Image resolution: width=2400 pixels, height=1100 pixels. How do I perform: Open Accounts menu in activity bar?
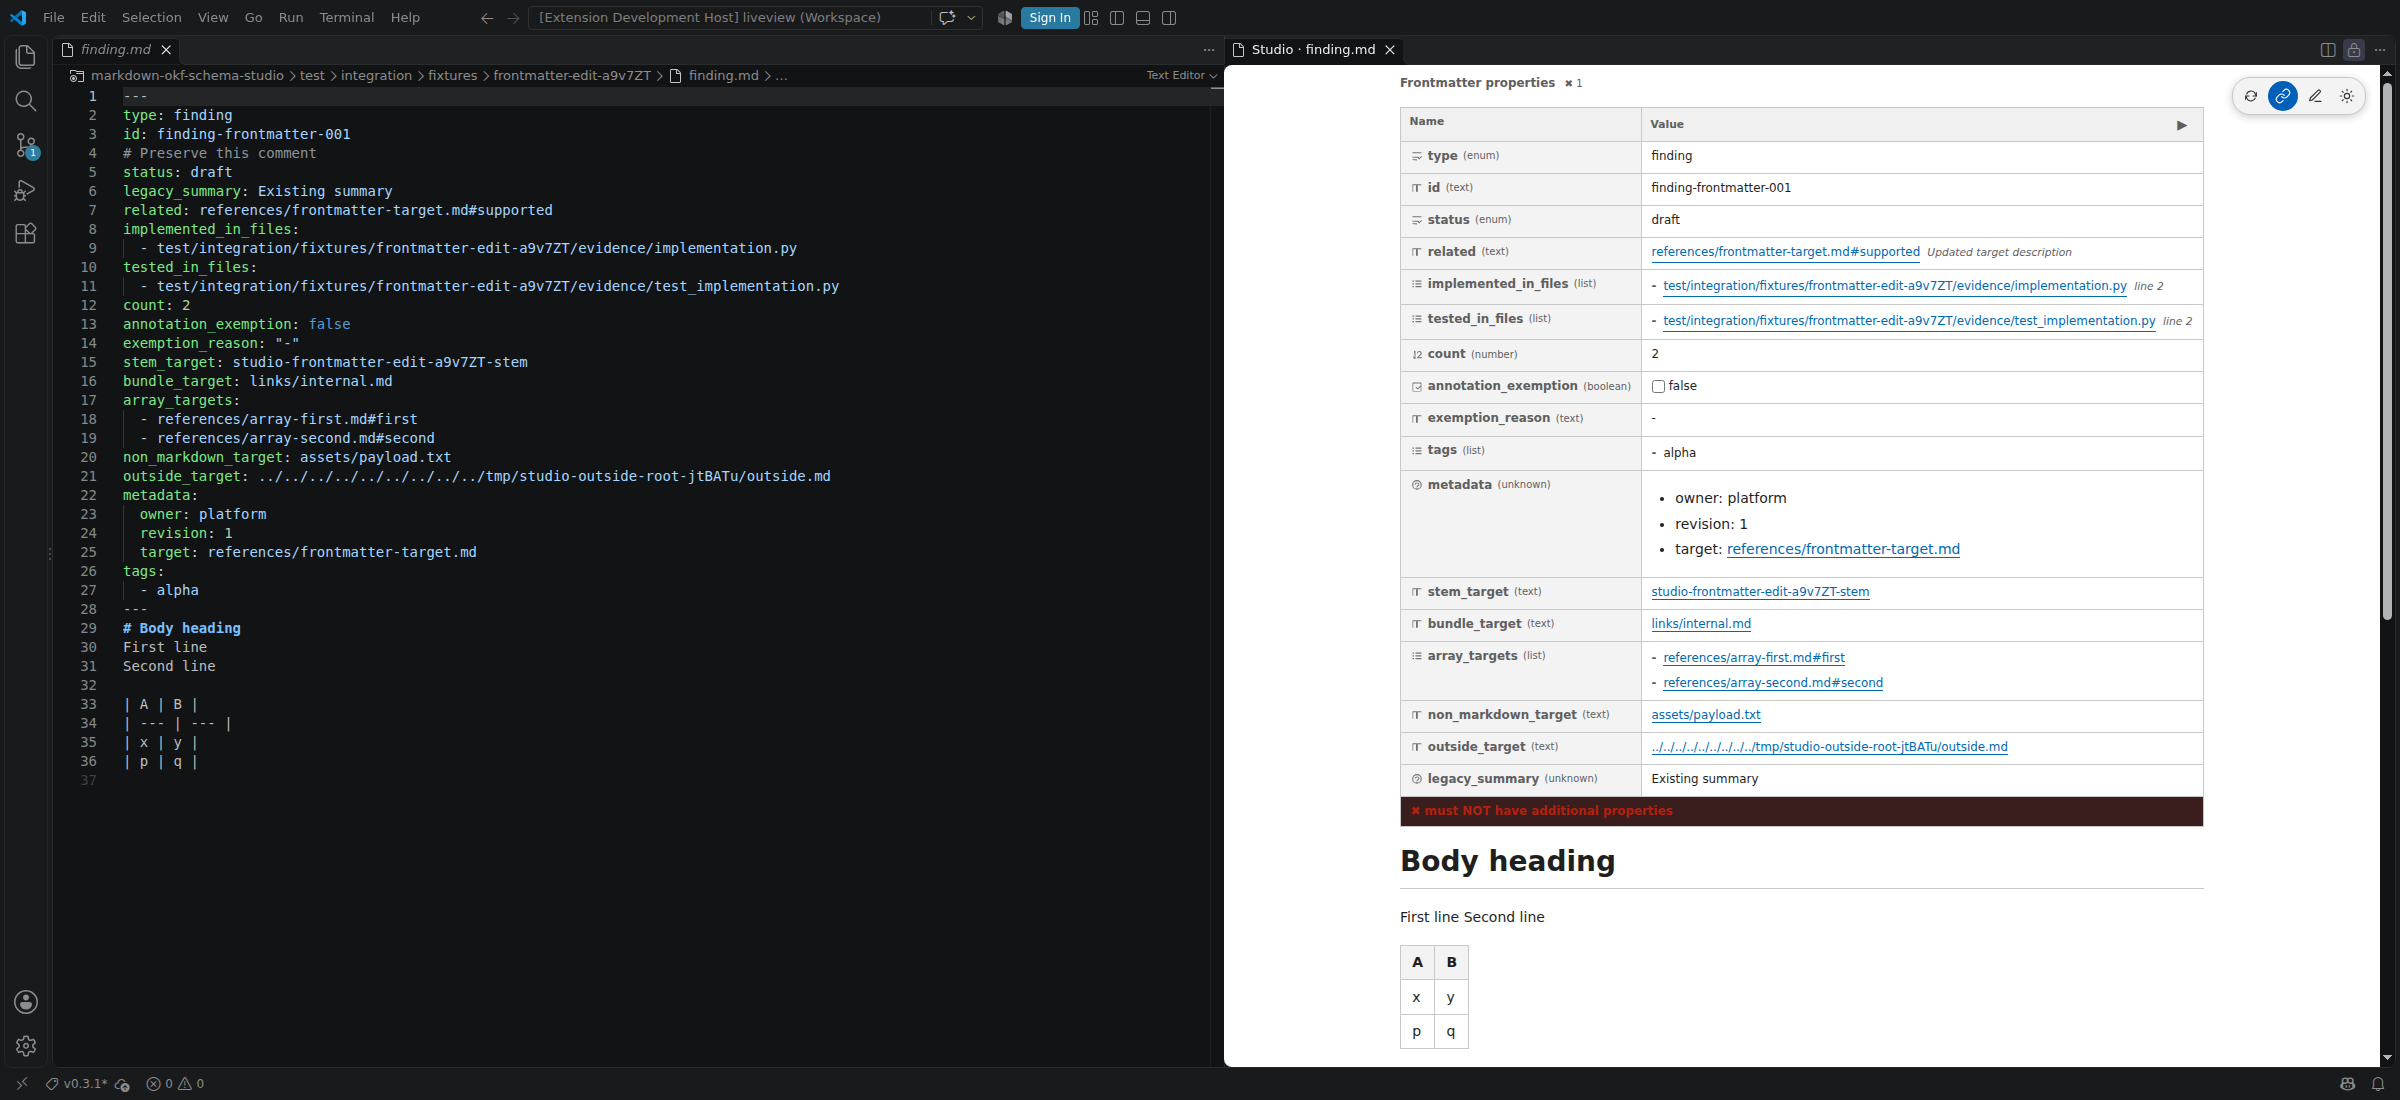tap(26, 1002)
